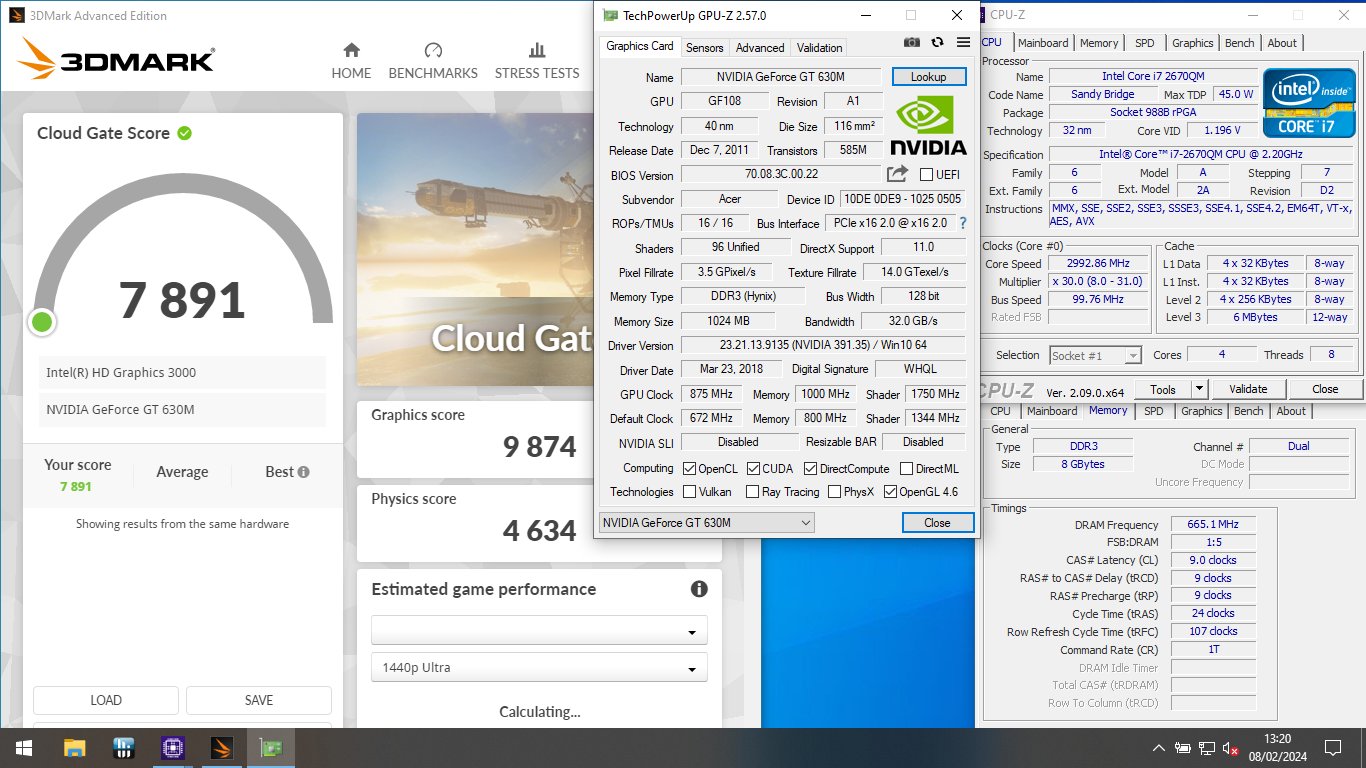Open the CPU-Z Tools dropdown arrow
This screenshot has width=1366, height=768.
pyautogui.click(x=1200, y=389)
